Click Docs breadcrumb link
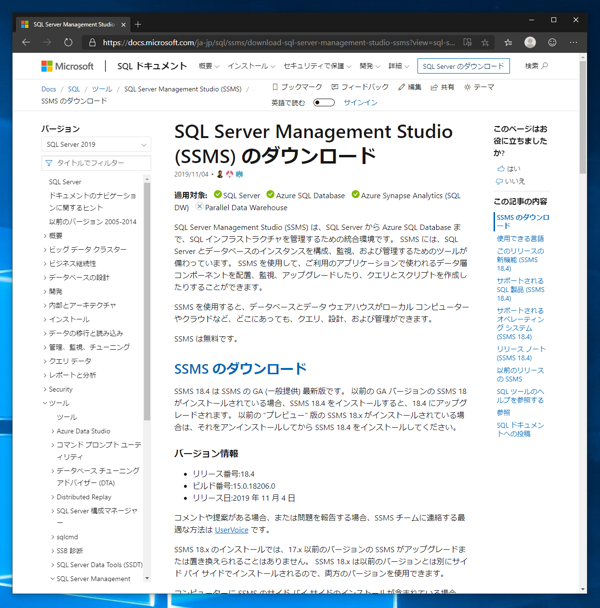600x608 pixels. (x=48, y=89)
